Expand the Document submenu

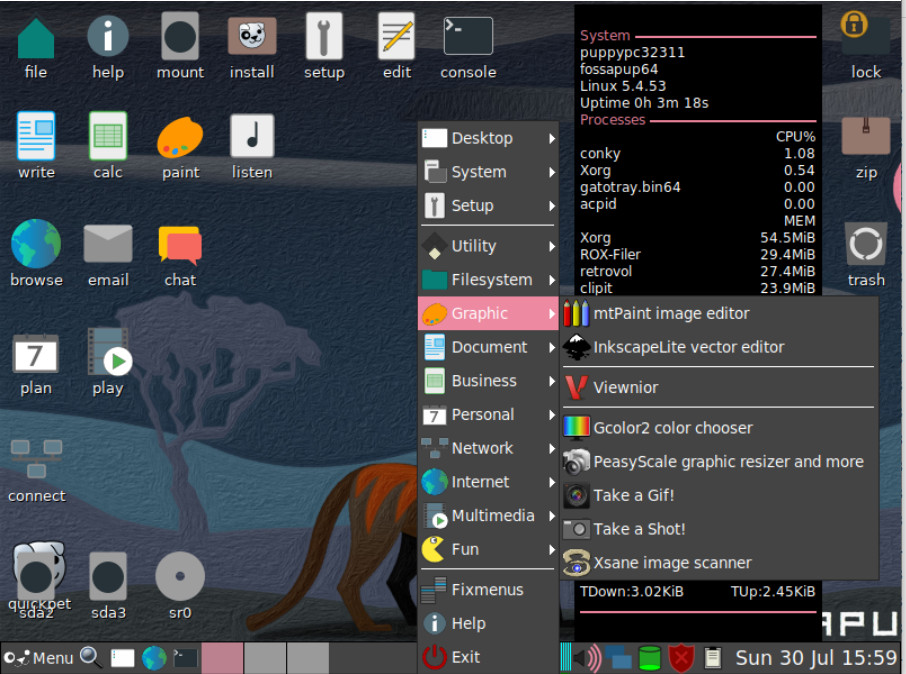click(488, 347)
